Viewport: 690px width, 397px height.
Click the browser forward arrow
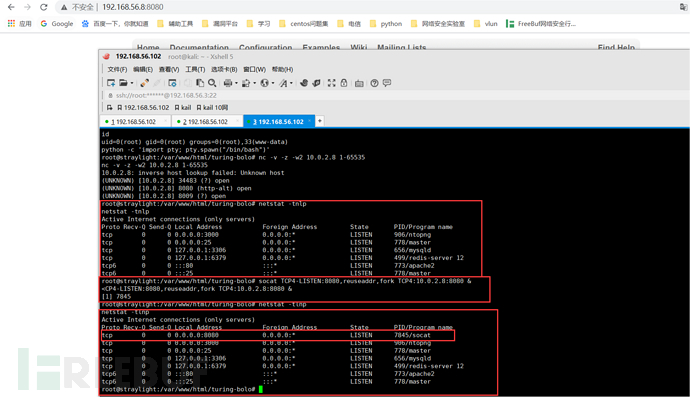tap(27, 7)
